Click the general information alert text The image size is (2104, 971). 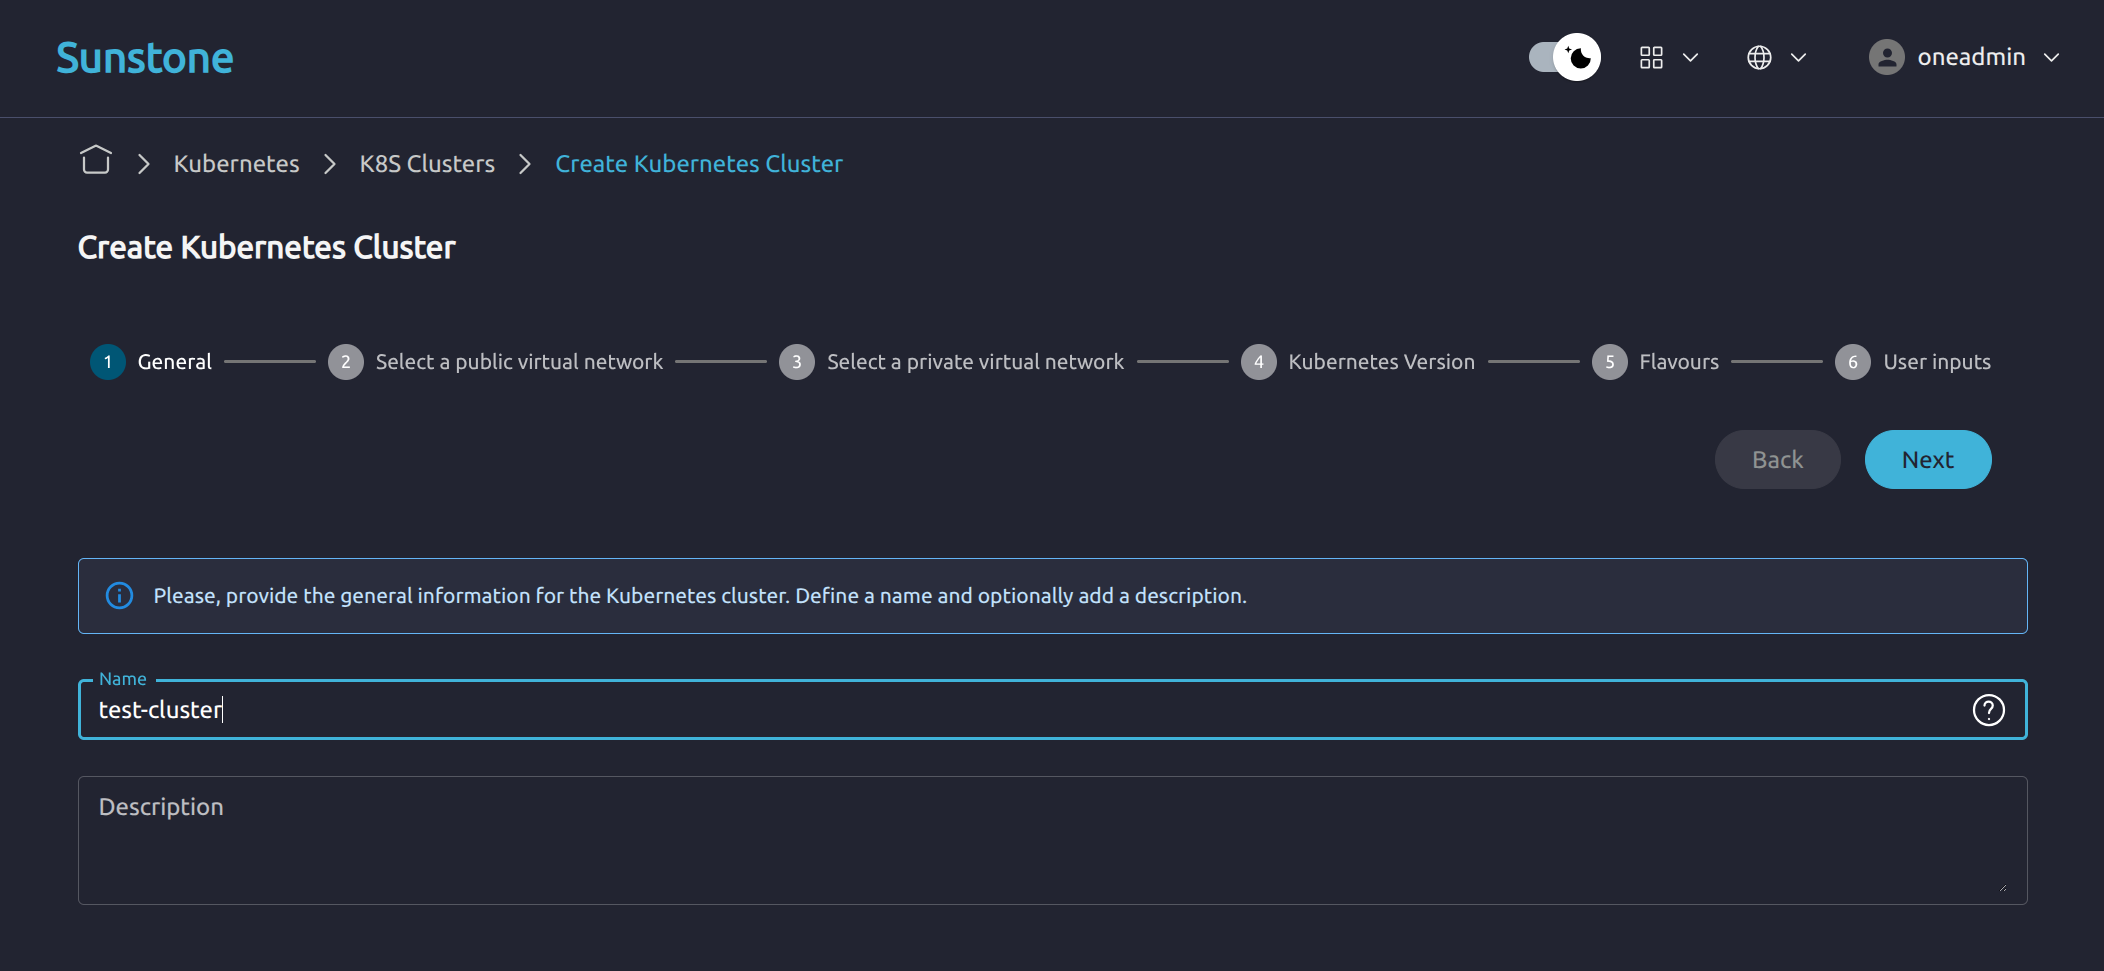coord(700,596)
